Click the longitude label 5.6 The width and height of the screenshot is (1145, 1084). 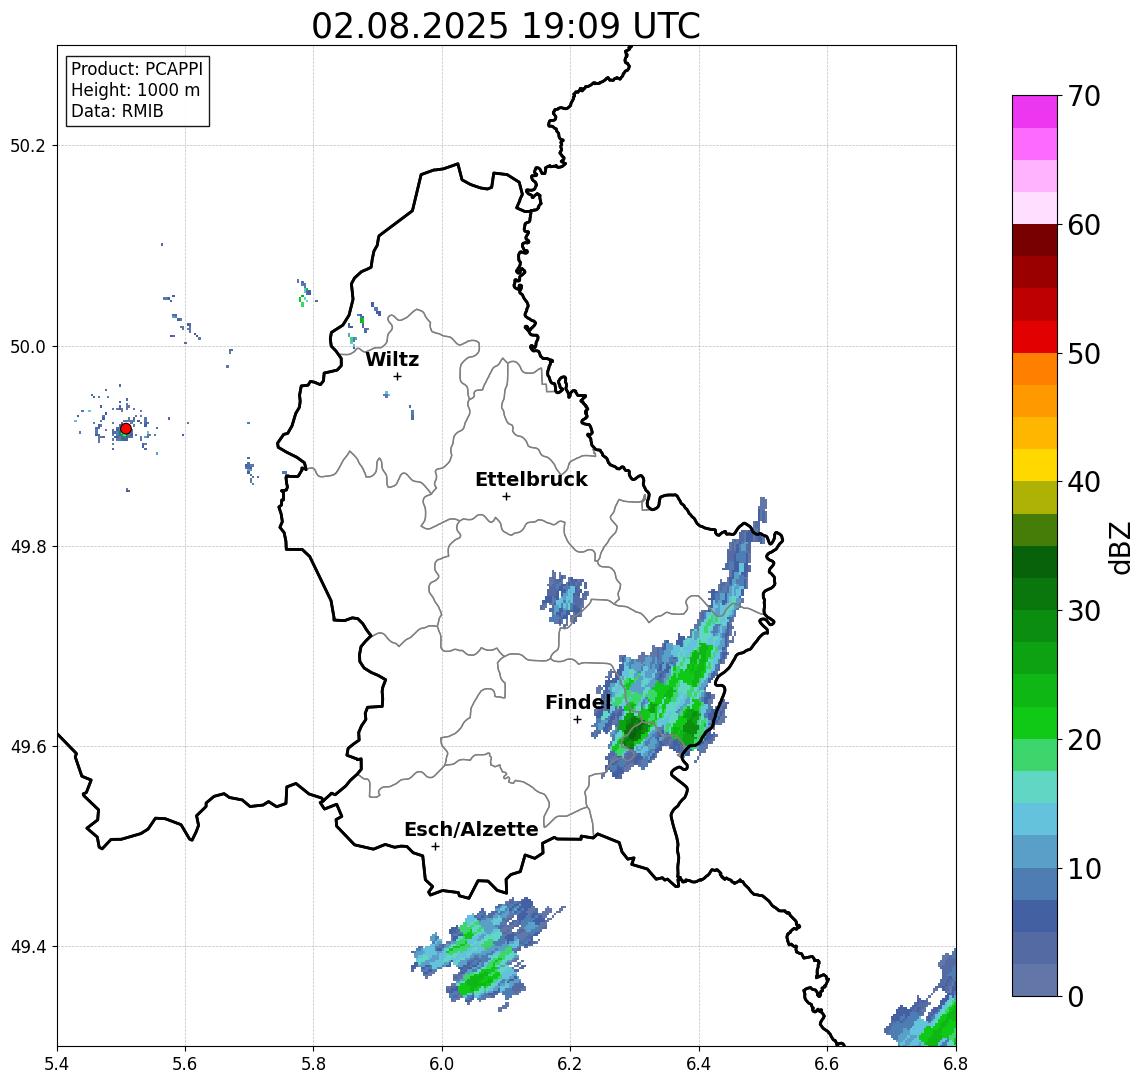(x=185, y=1064)
